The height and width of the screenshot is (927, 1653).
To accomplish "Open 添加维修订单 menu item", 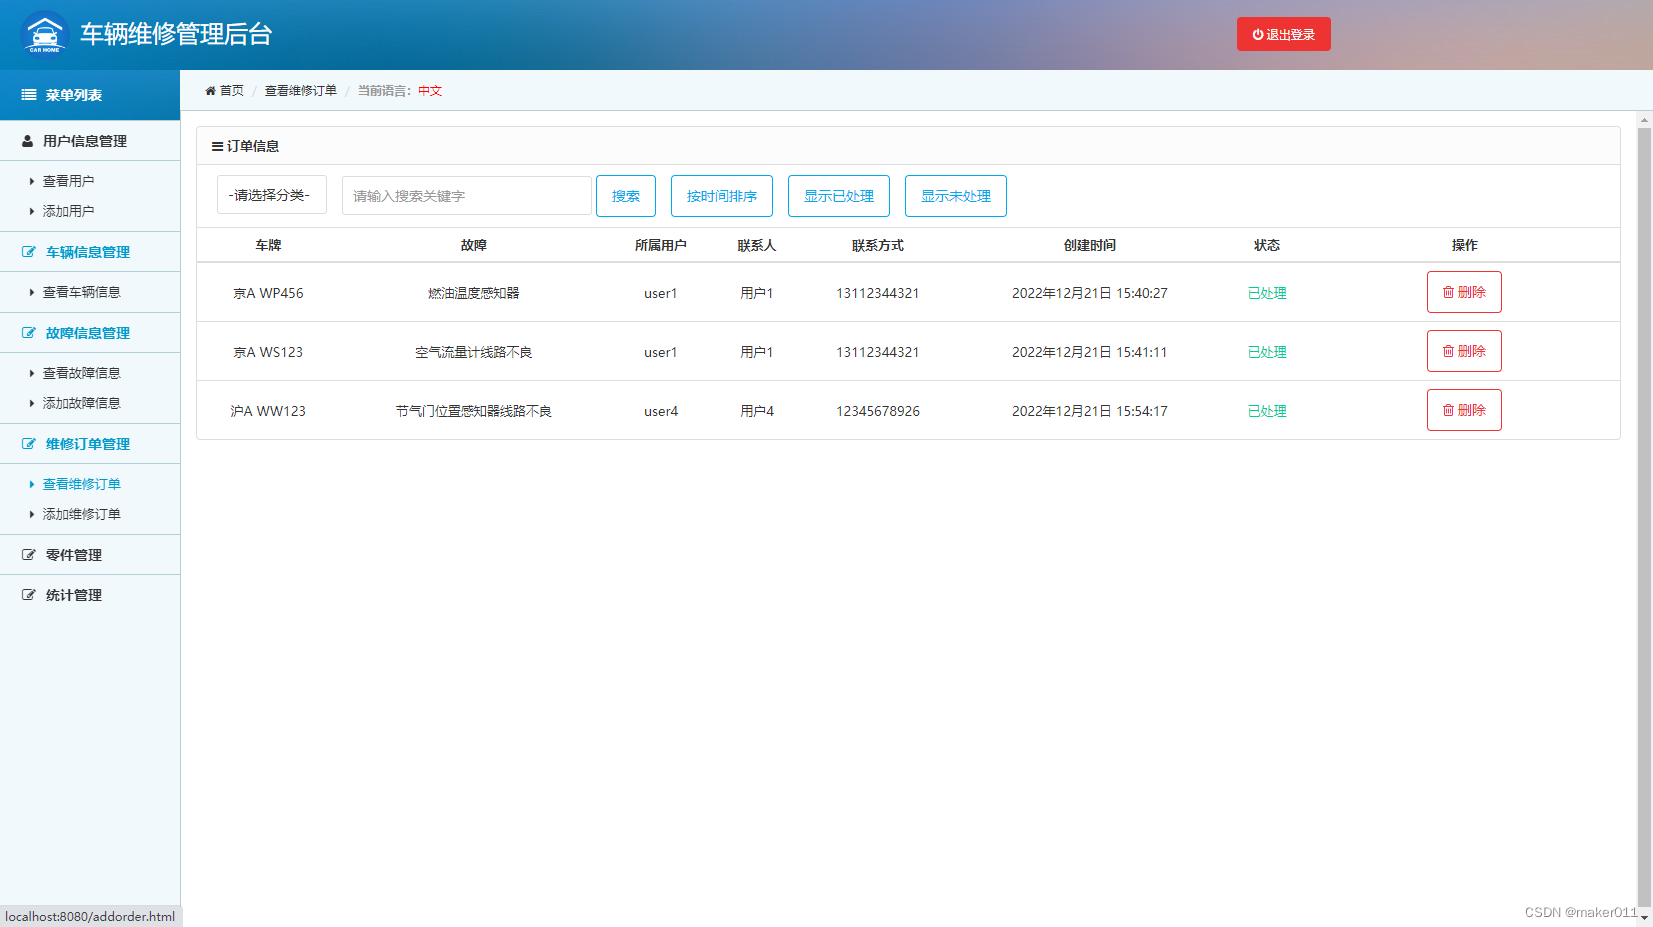I will 81,514.
